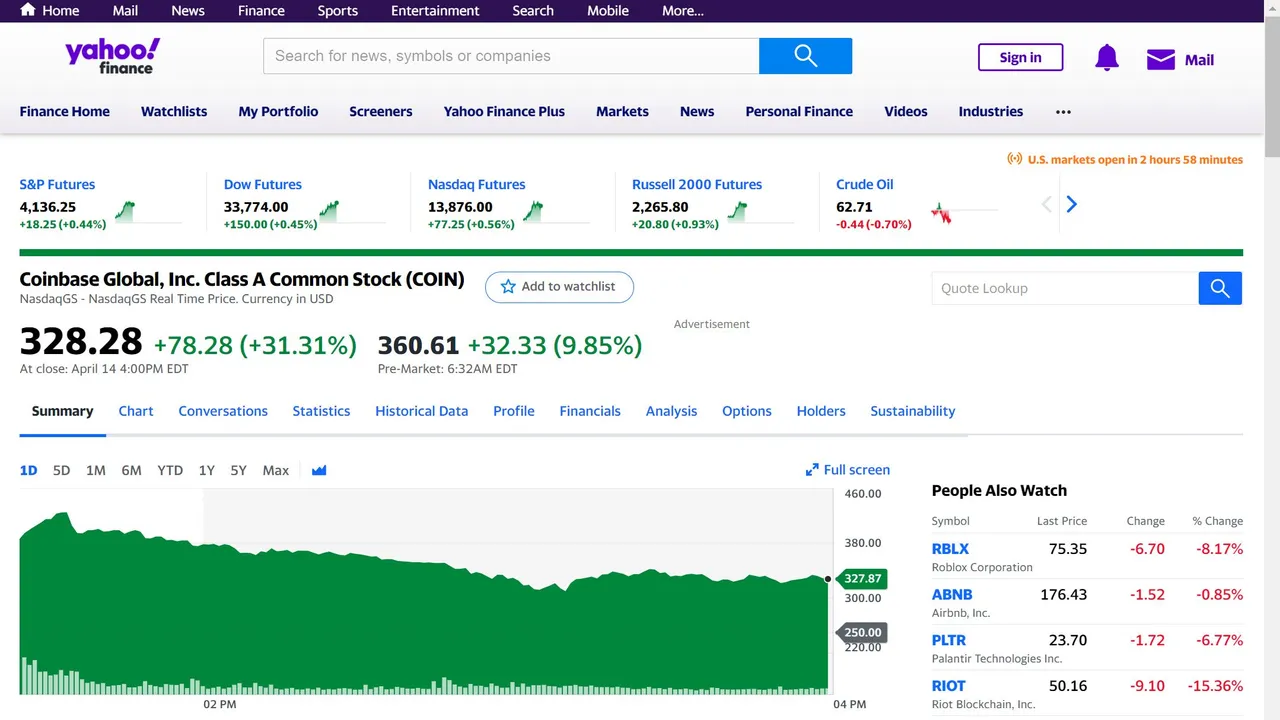Expand the More... menu in the top bar
This screenshot has width=1280, height=720.
[x=683, y=11]
